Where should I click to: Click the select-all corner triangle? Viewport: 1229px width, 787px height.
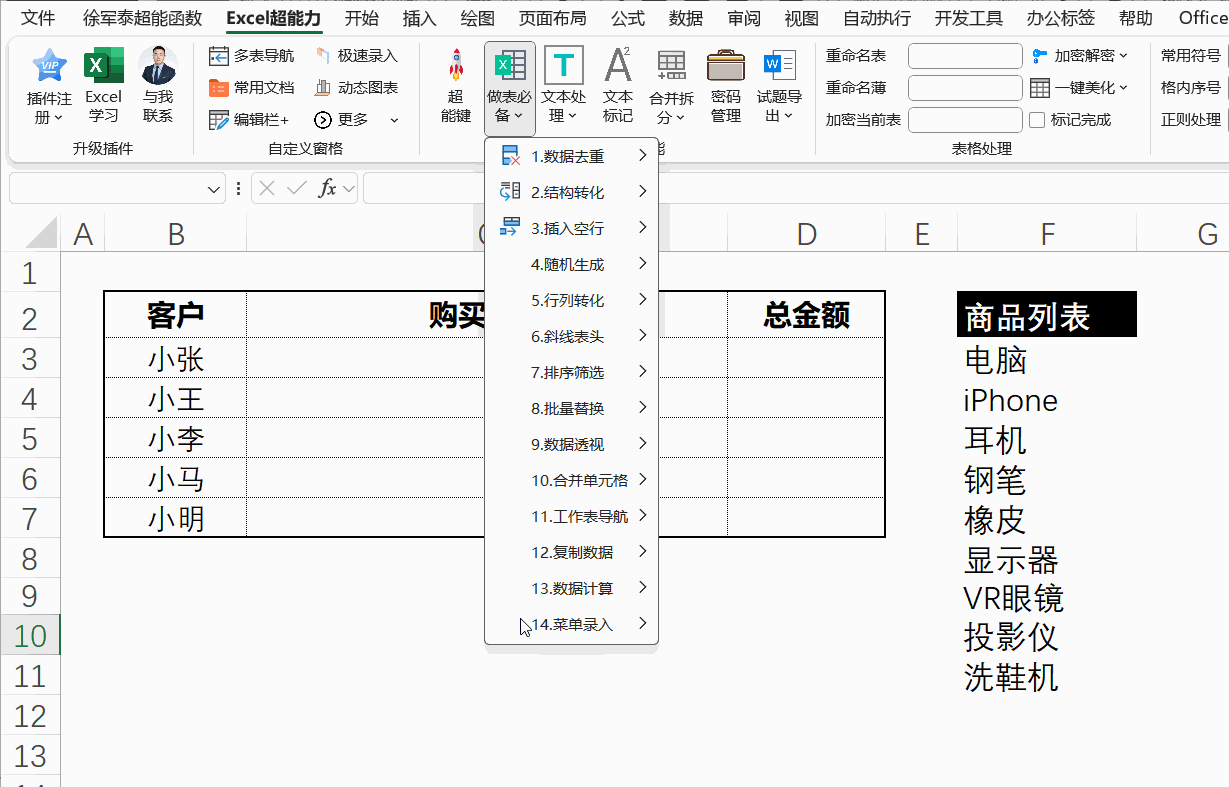[x=41, y=232]
